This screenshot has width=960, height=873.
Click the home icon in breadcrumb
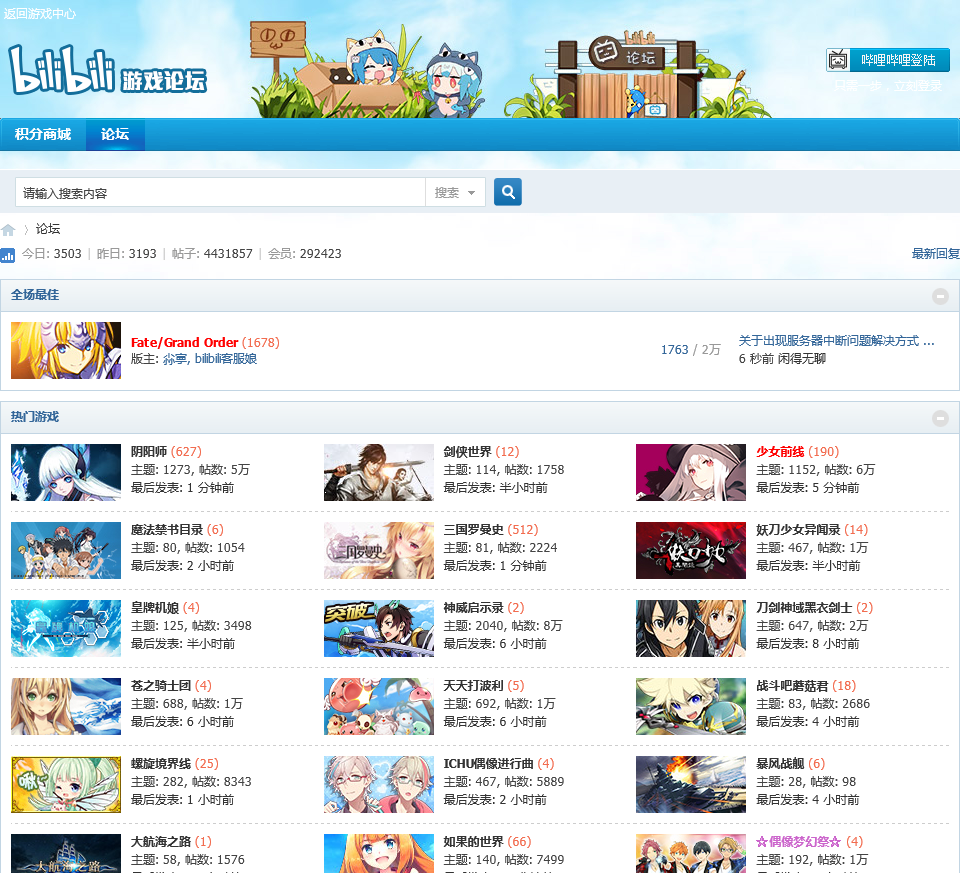(x=8, y=230)
